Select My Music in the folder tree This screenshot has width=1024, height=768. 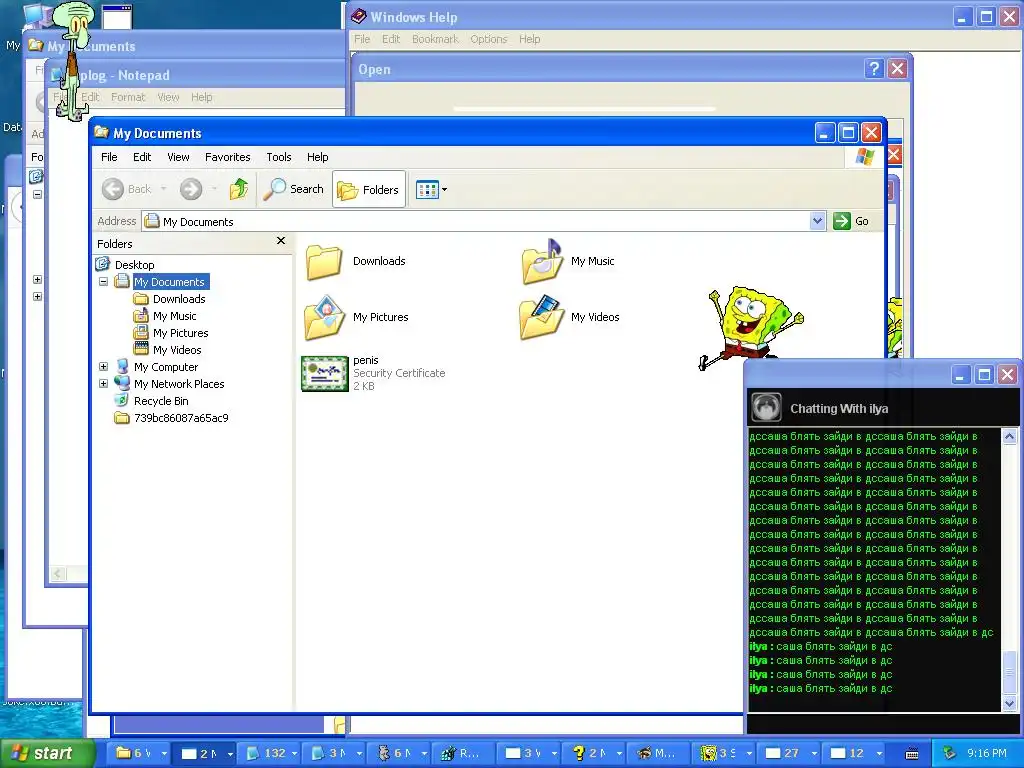[174, 316]
